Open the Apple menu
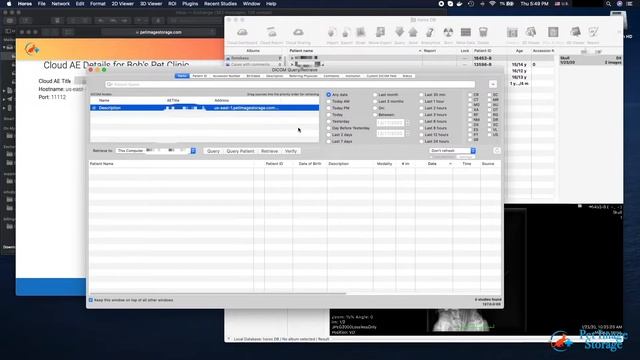Viewport: 640px width, 360px height. [9, 4]
